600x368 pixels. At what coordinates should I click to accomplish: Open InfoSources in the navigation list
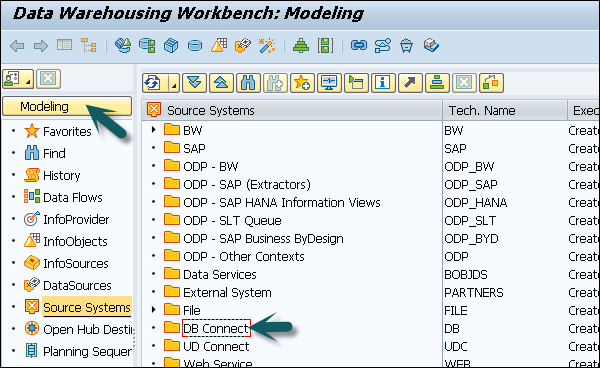(75, 264)
